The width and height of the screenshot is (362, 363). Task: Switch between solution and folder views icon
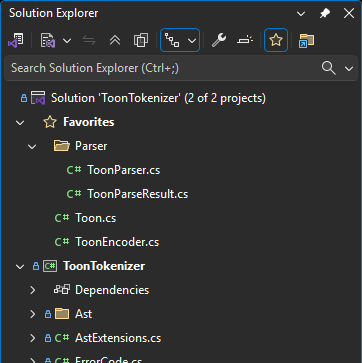(16, 41)
